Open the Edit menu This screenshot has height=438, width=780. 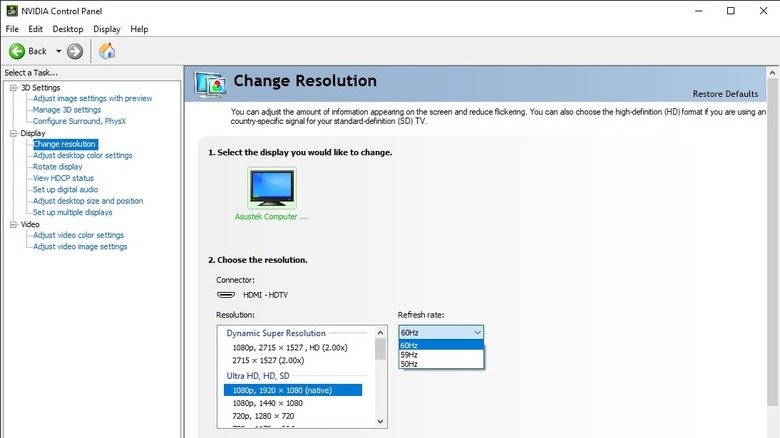pyautogui.click(x=35, y=29)
